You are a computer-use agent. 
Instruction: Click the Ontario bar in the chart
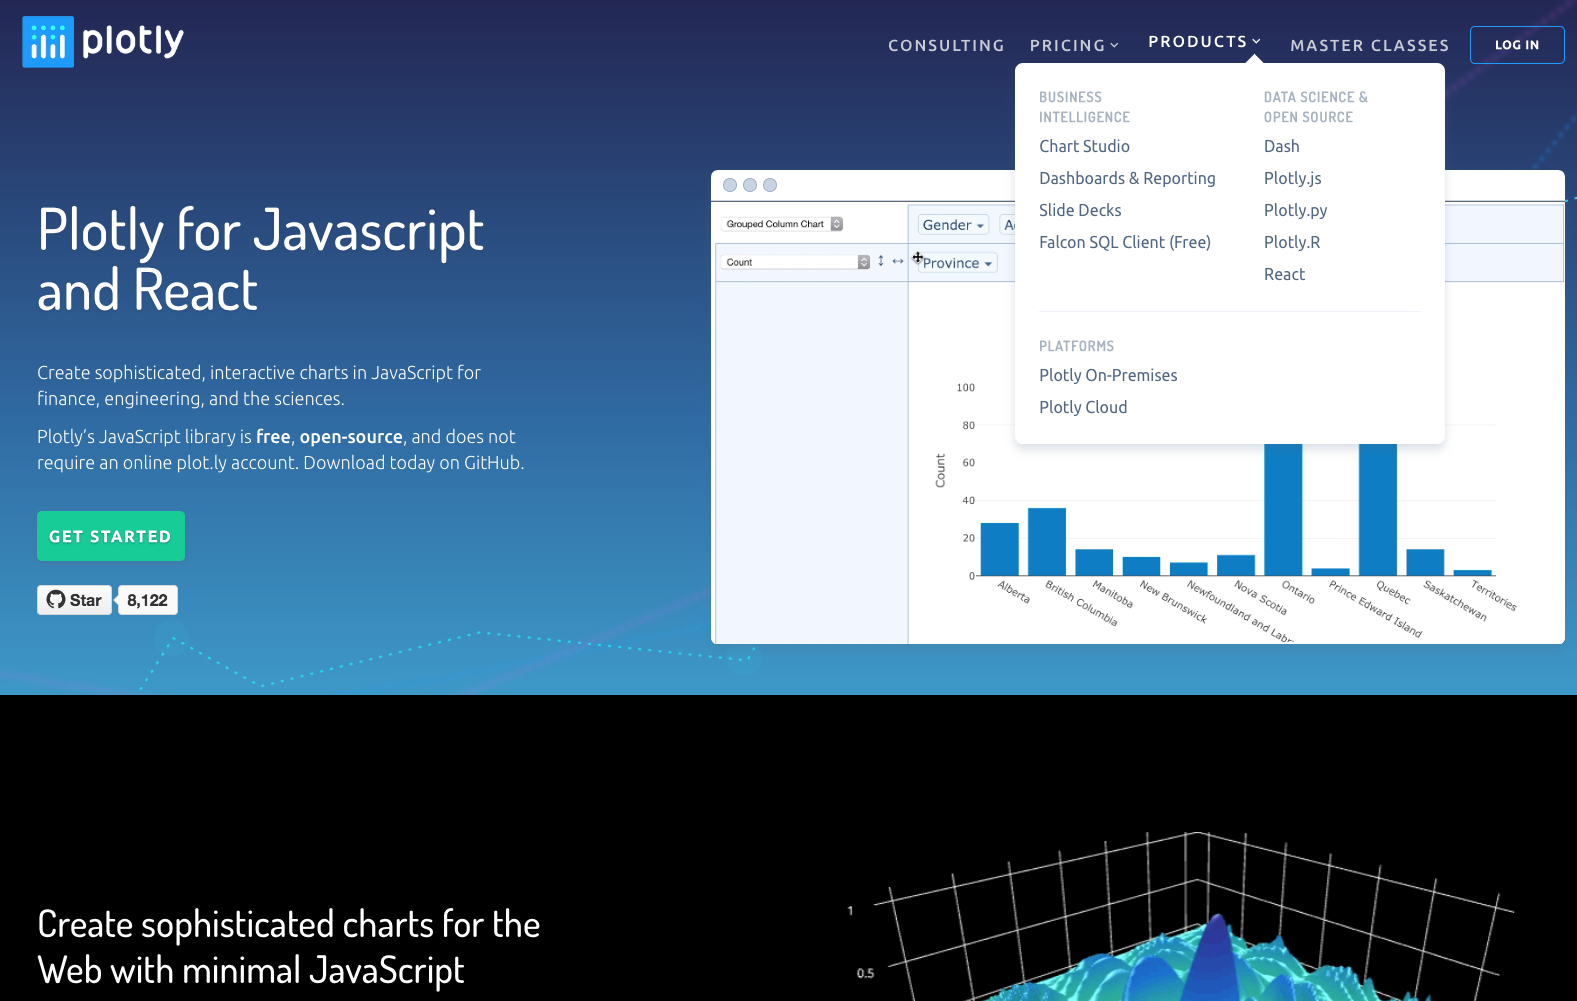(1283, 509)
